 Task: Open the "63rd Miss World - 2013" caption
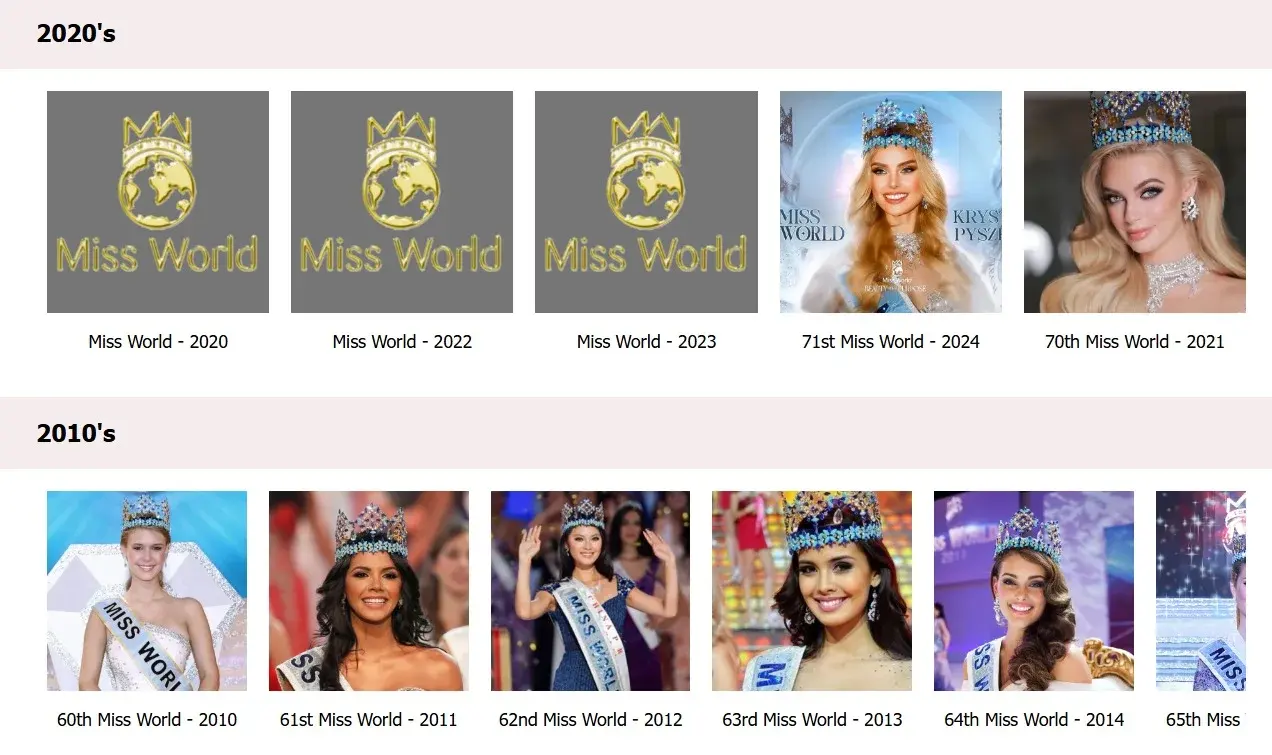point(812,720)
